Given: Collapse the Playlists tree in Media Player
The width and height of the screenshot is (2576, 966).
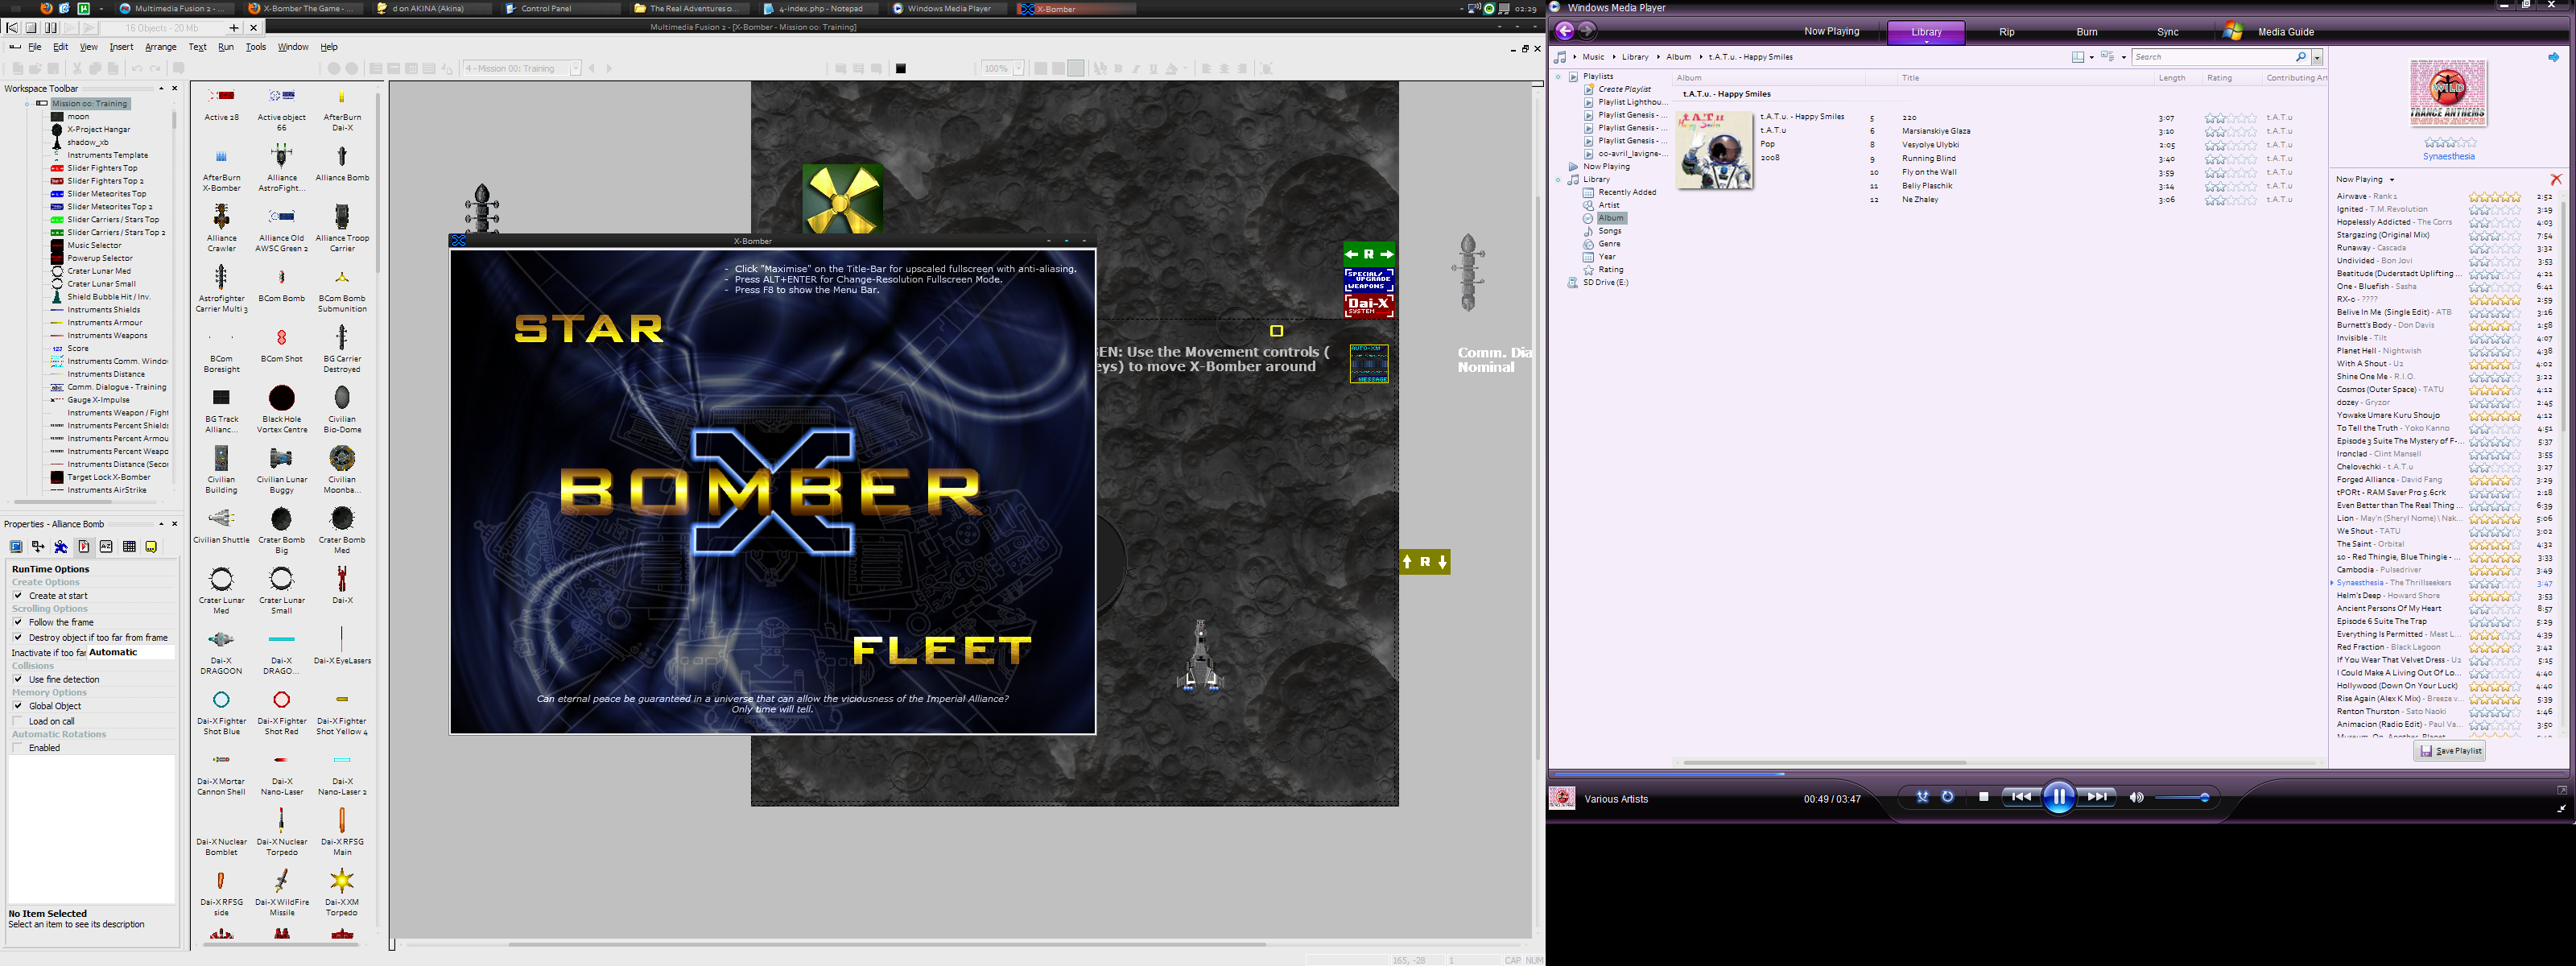Looking at the screenshot, I should click(1558, 76).
